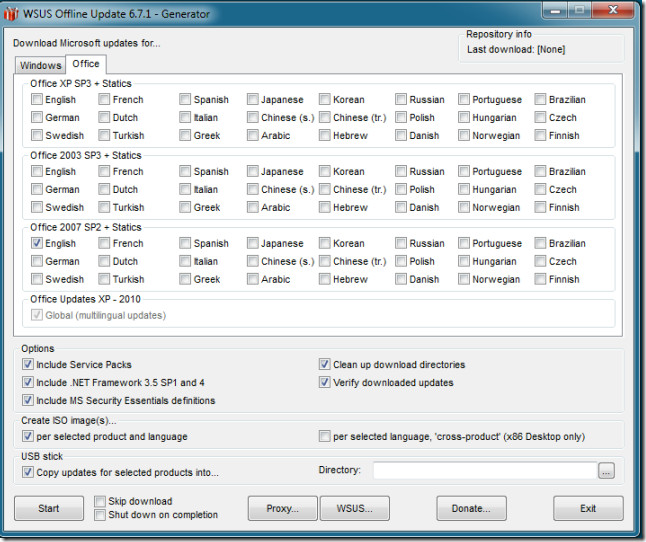
Task: Open WSUS... settings
Action: pos(354,508)
